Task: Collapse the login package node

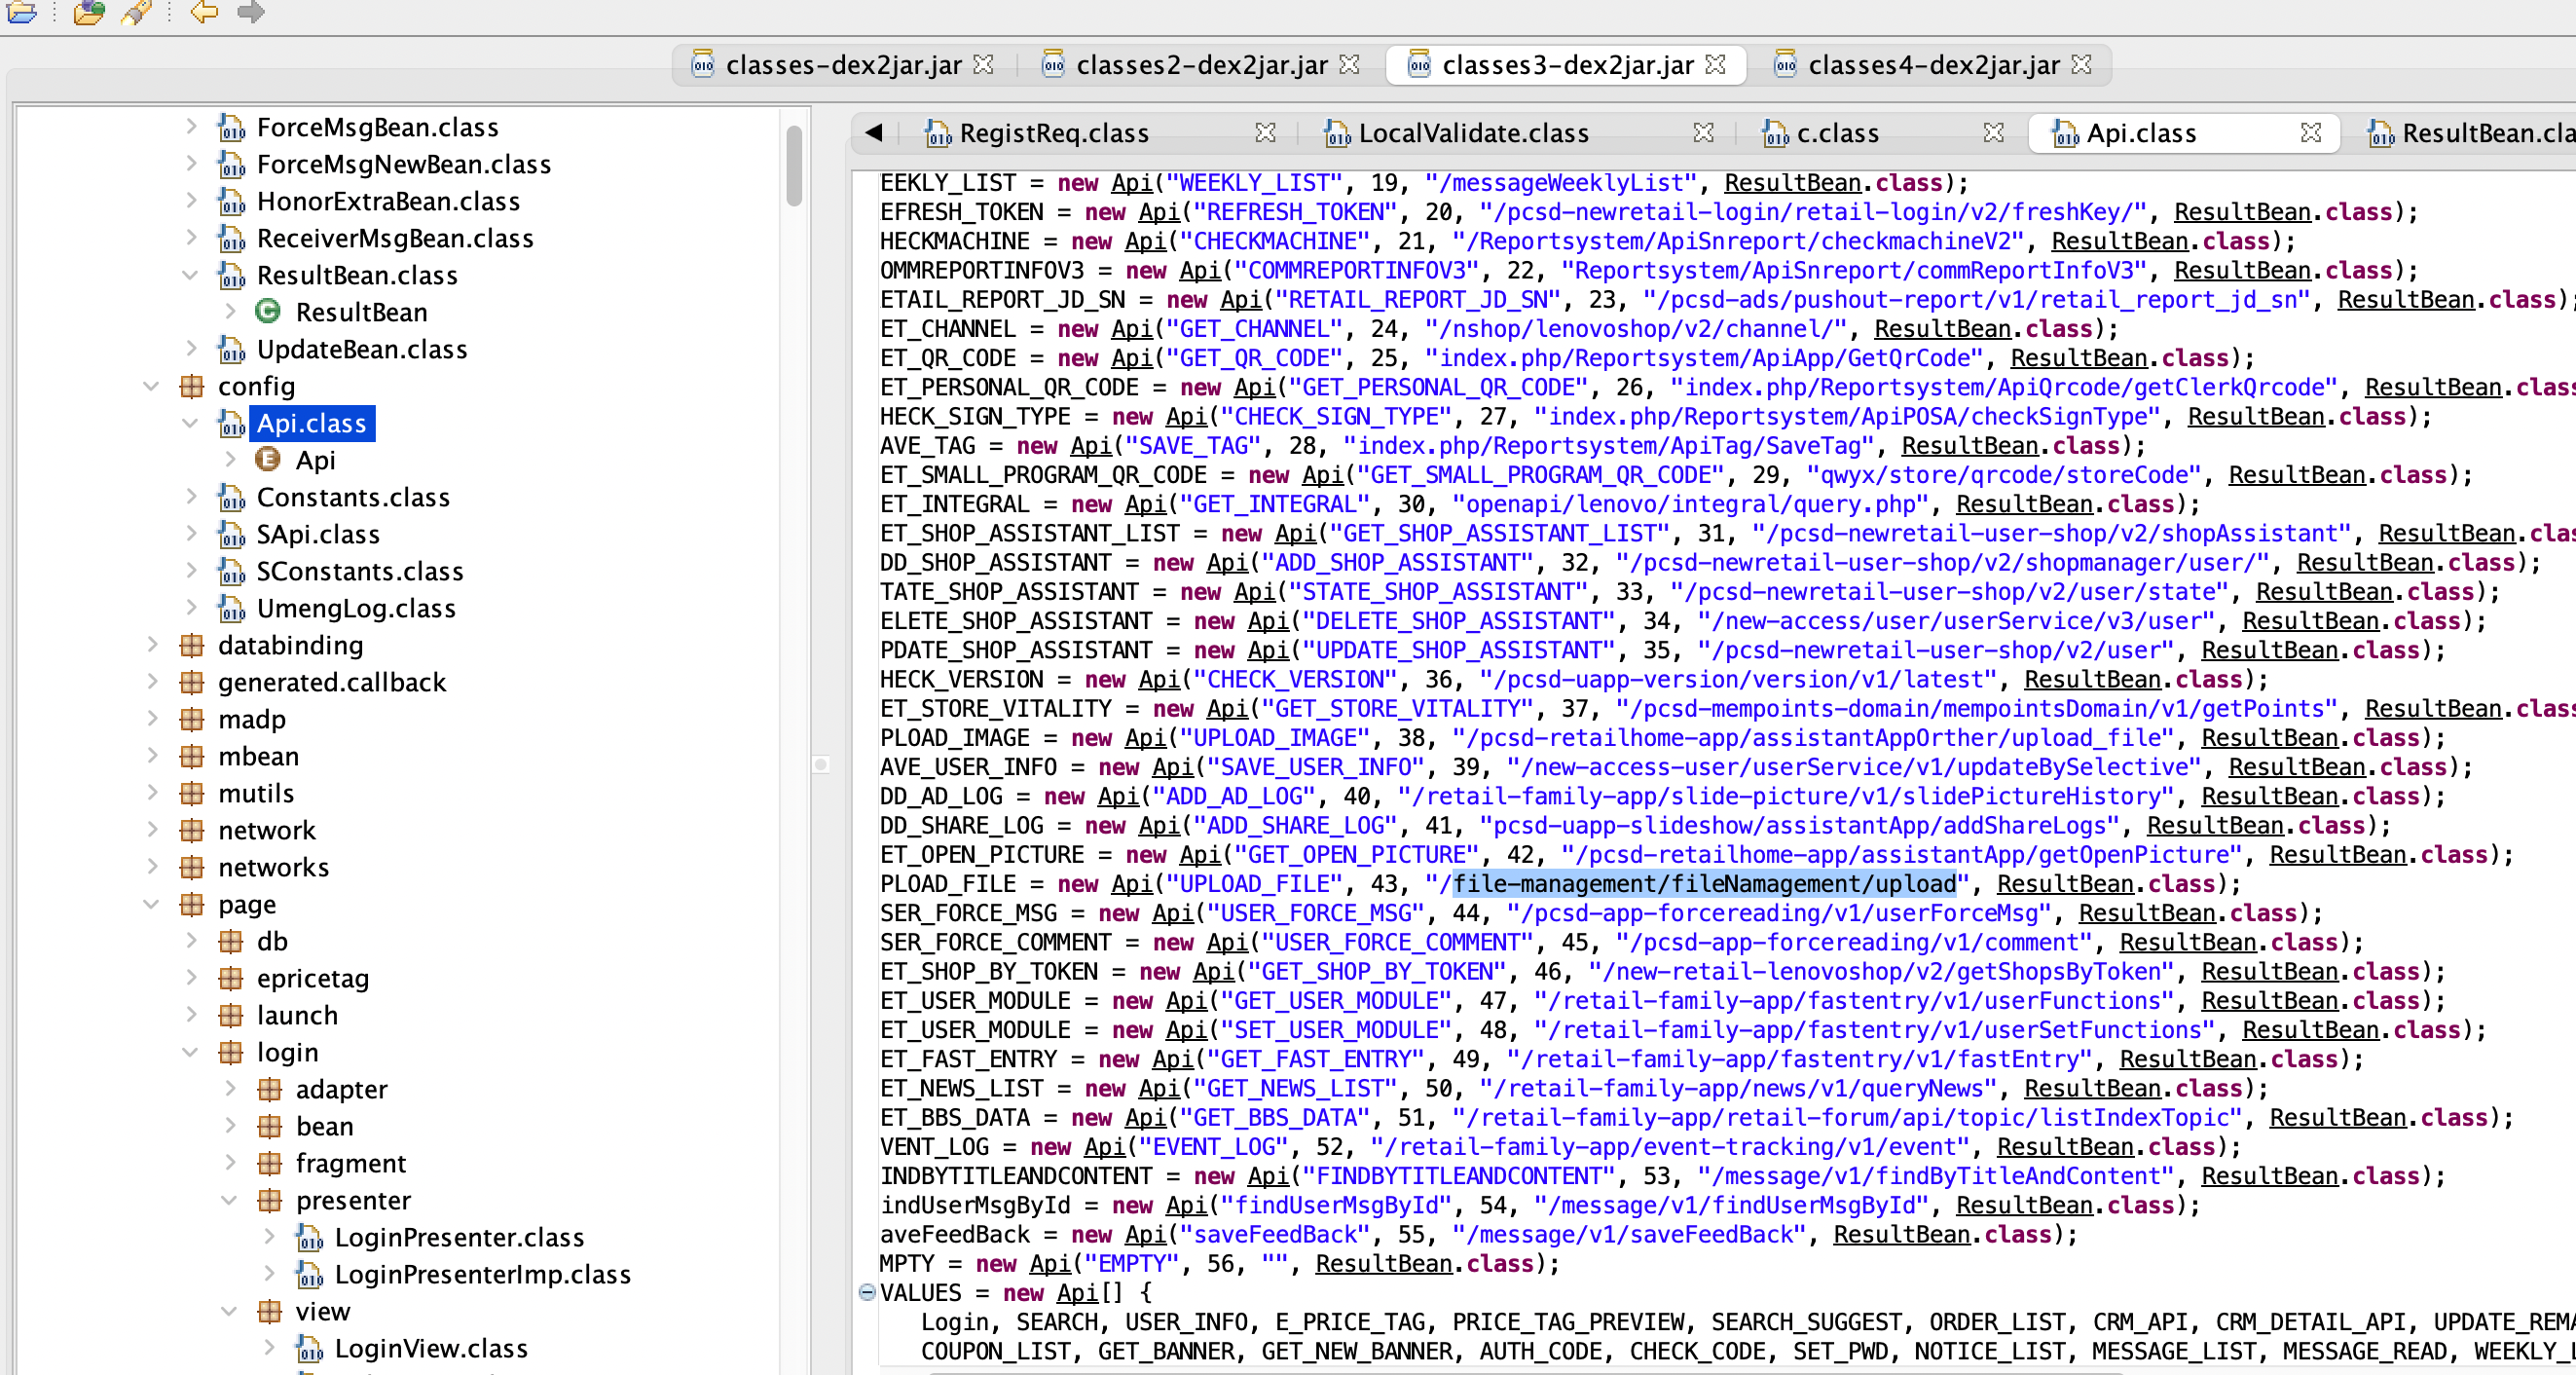Action: pyautogui.click(x=190, y=1052)
